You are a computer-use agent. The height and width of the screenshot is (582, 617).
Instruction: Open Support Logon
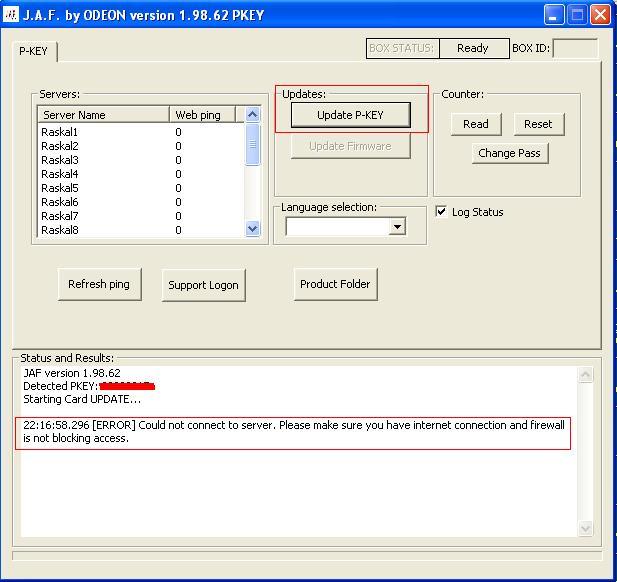point(203,285)
